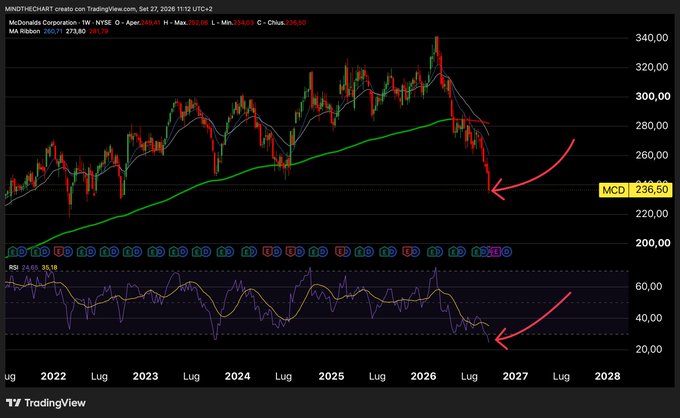Click the Lug label between 2027 and 2028

click(561, 376)
